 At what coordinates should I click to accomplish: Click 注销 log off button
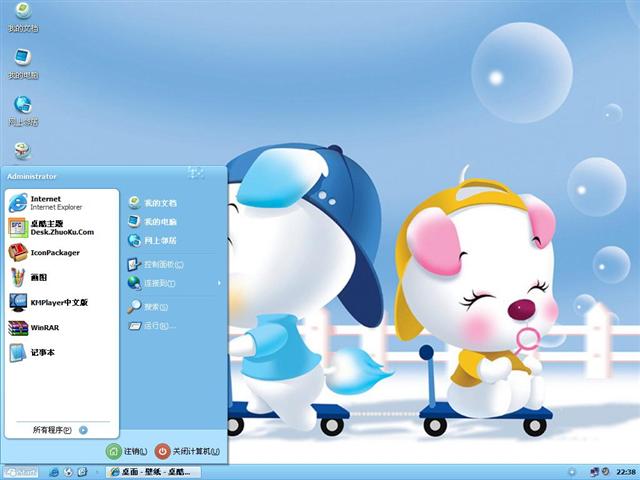[127, 451]
